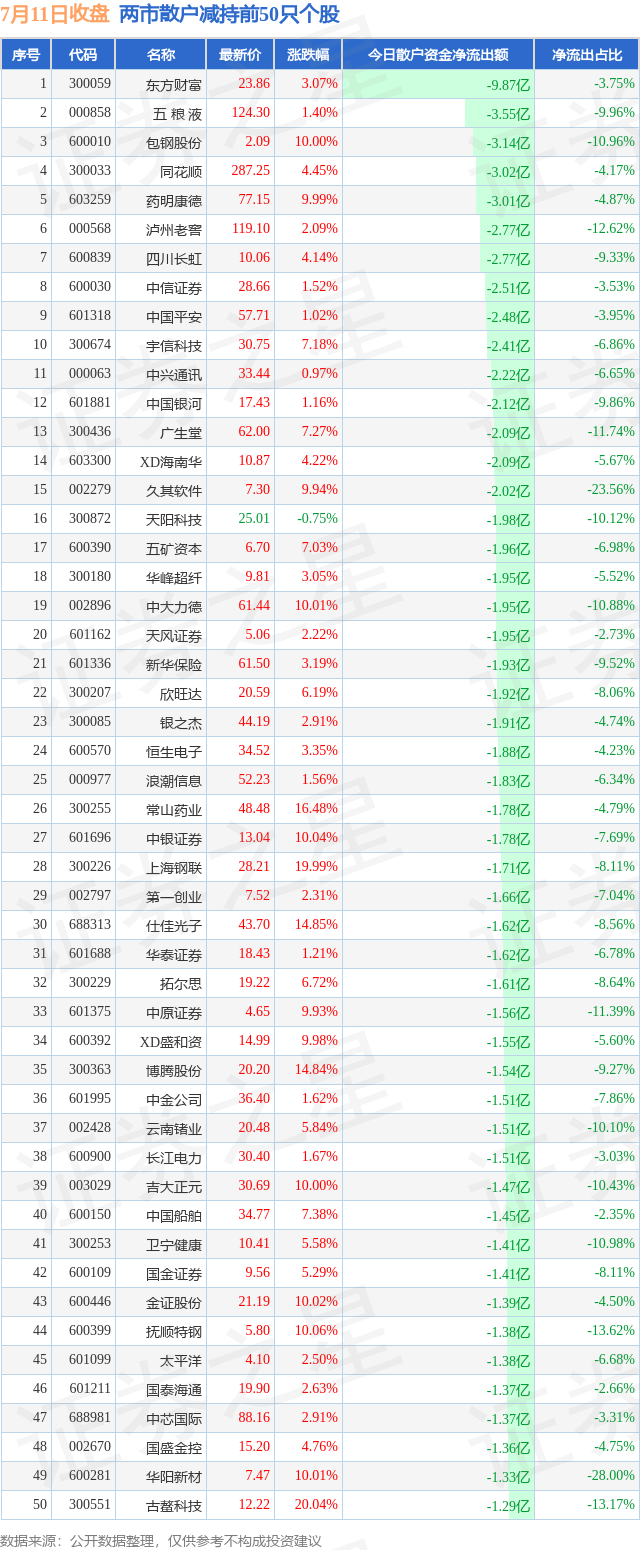Click 长江电力 stock name
Viewport: 640px width, 1550px height.
click(x=174, y=1157)
